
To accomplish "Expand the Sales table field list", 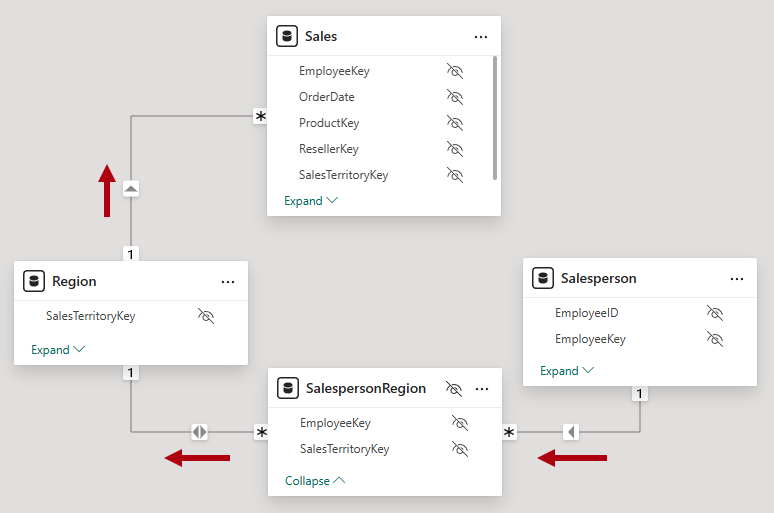I will click(311, 201).
